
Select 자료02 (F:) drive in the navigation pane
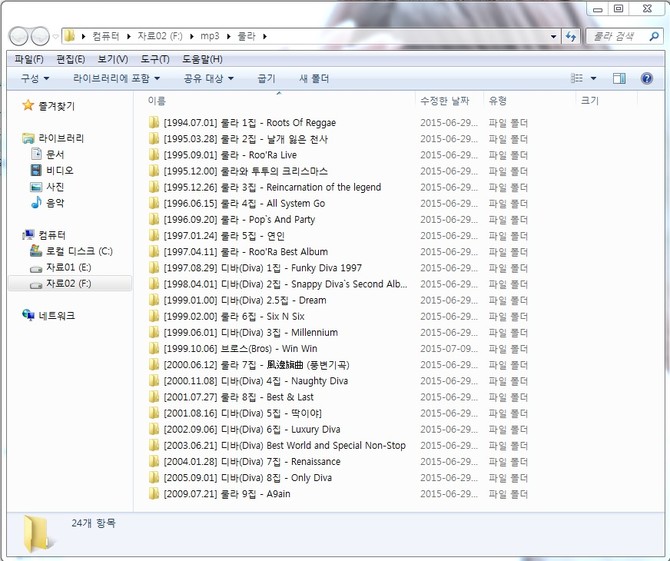coord(68,283)
